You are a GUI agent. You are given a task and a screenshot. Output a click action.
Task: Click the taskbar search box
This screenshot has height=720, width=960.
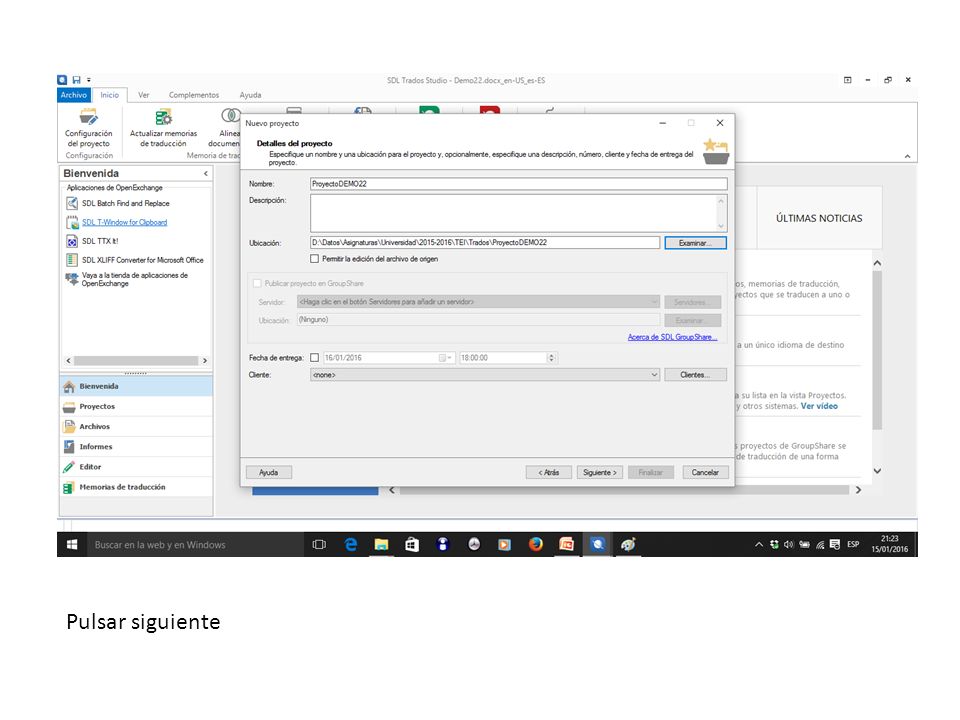[195, 544]
